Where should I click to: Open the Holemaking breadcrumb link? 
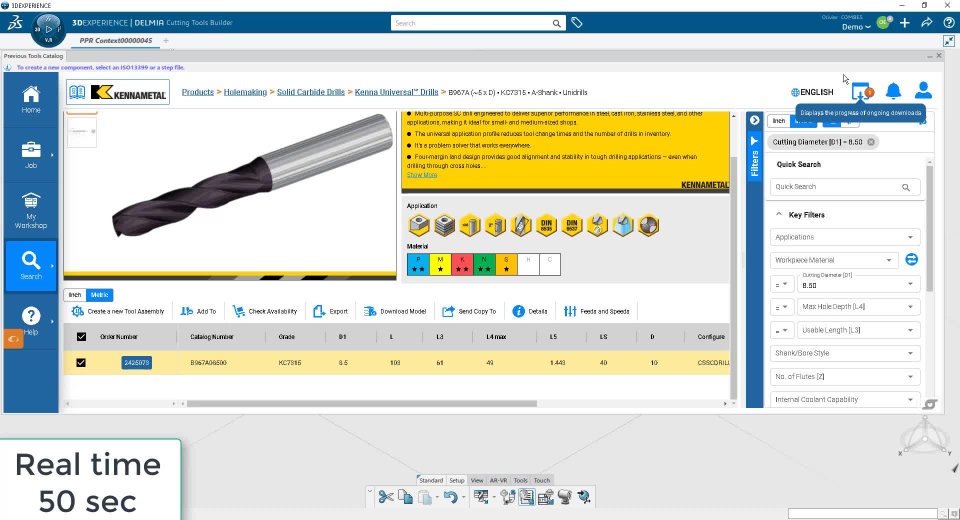pyautogui.click(x=245, y=92)
